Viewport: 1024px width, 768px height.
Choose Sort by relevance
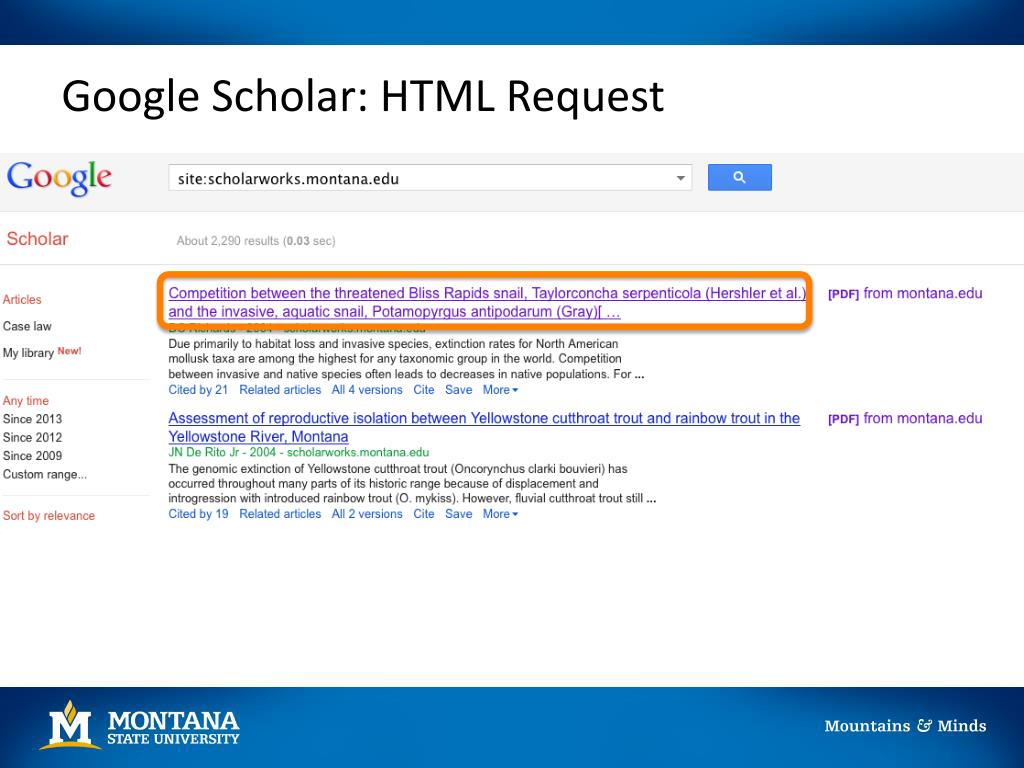click(49, 515)
